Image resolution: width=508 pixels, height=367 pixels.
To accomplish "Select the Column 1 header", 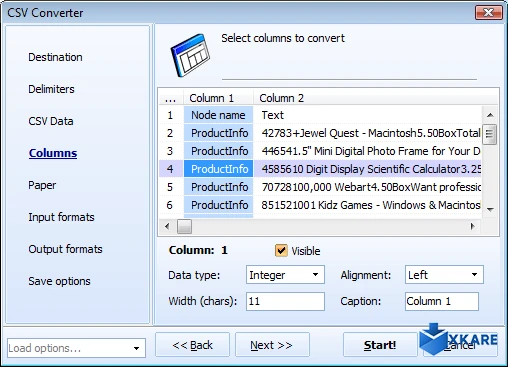I will tap(218, 98).
